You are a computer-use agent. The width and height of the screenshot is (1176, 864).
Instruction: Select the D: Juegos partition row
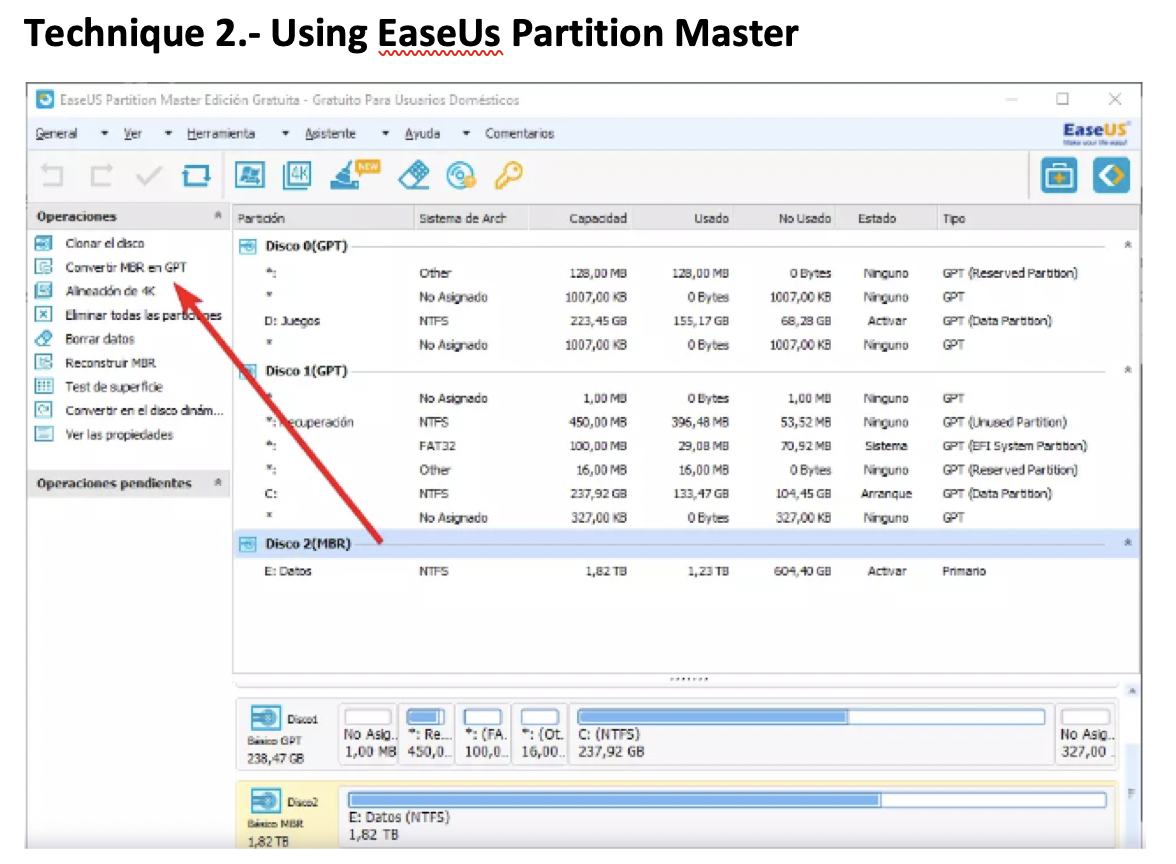click(686, 321)
